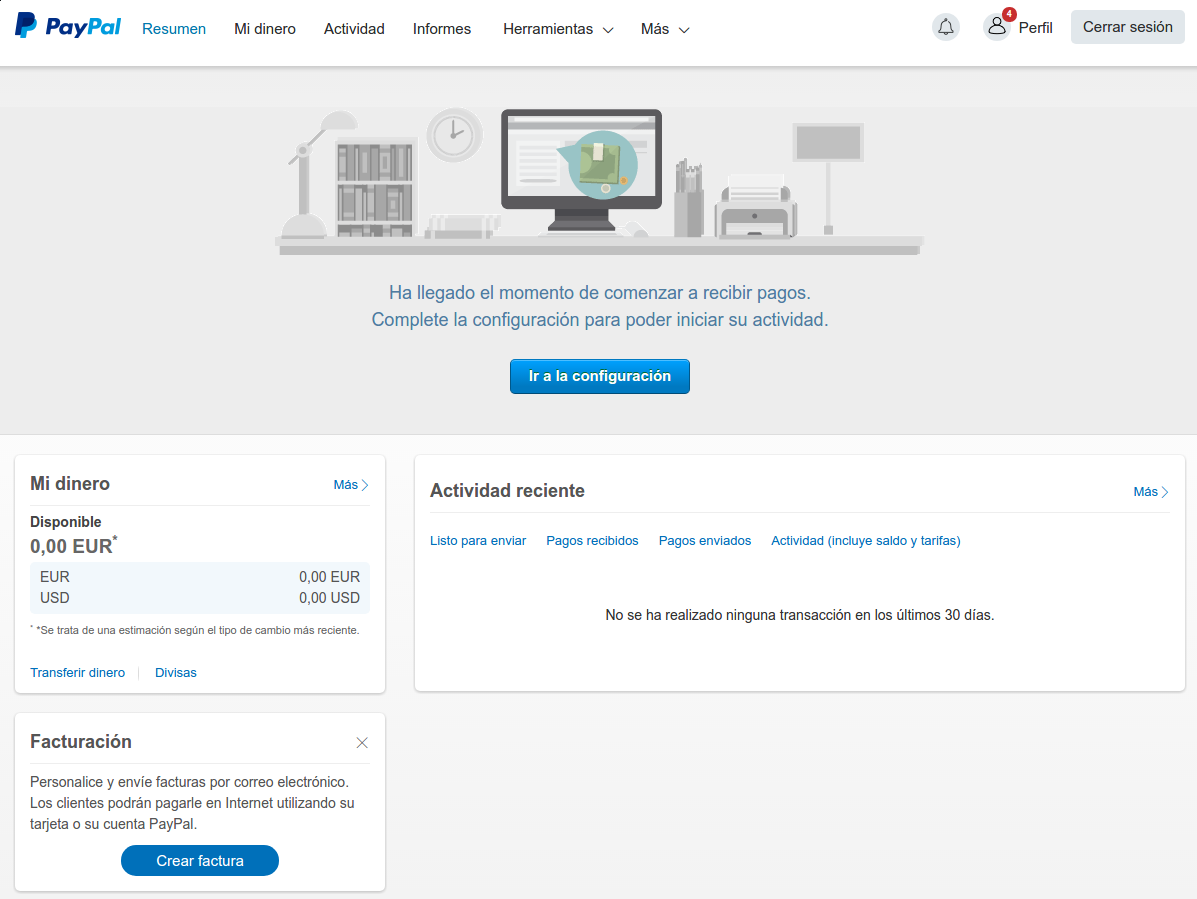
Task: Click the Crear factura button
Action: pos(200,860)
